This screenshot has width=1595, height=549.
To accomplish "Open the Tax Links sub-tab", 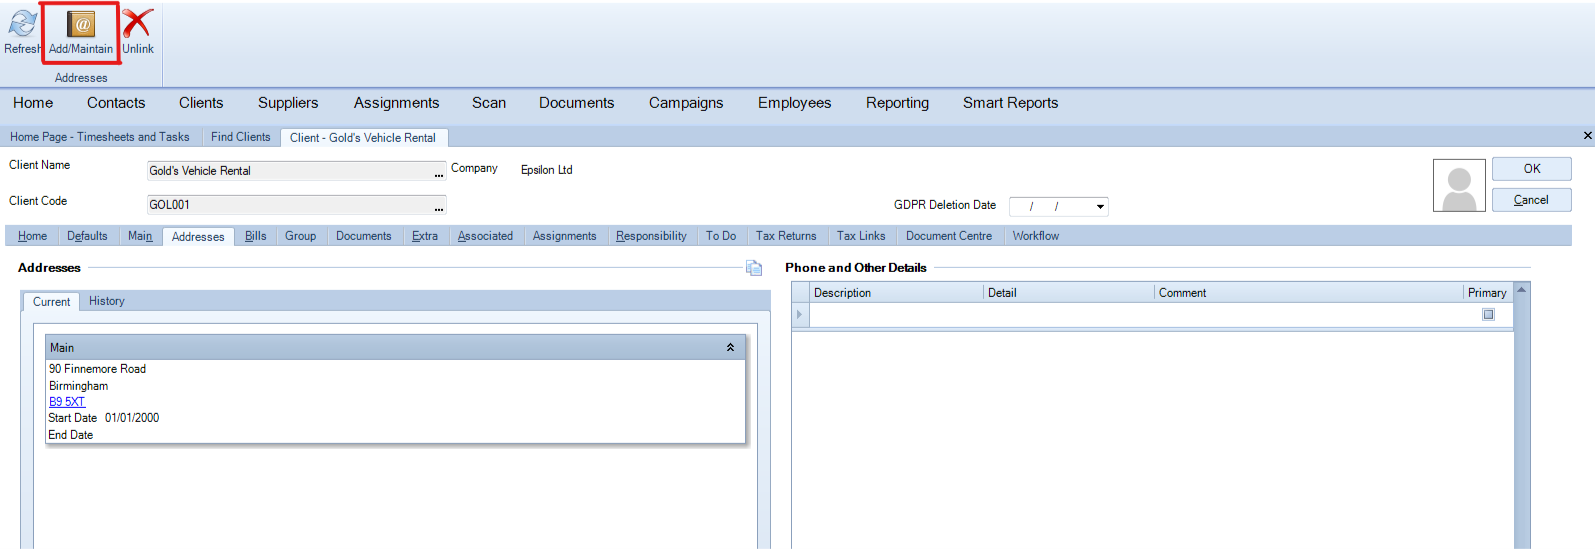I will [861, 236].
